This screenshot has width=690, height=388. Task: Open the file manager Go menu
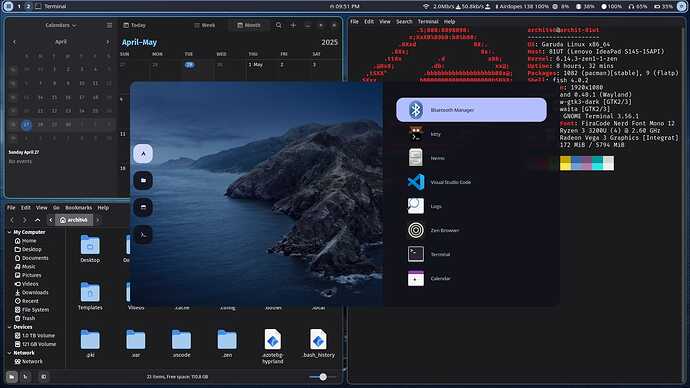point(56,208)
